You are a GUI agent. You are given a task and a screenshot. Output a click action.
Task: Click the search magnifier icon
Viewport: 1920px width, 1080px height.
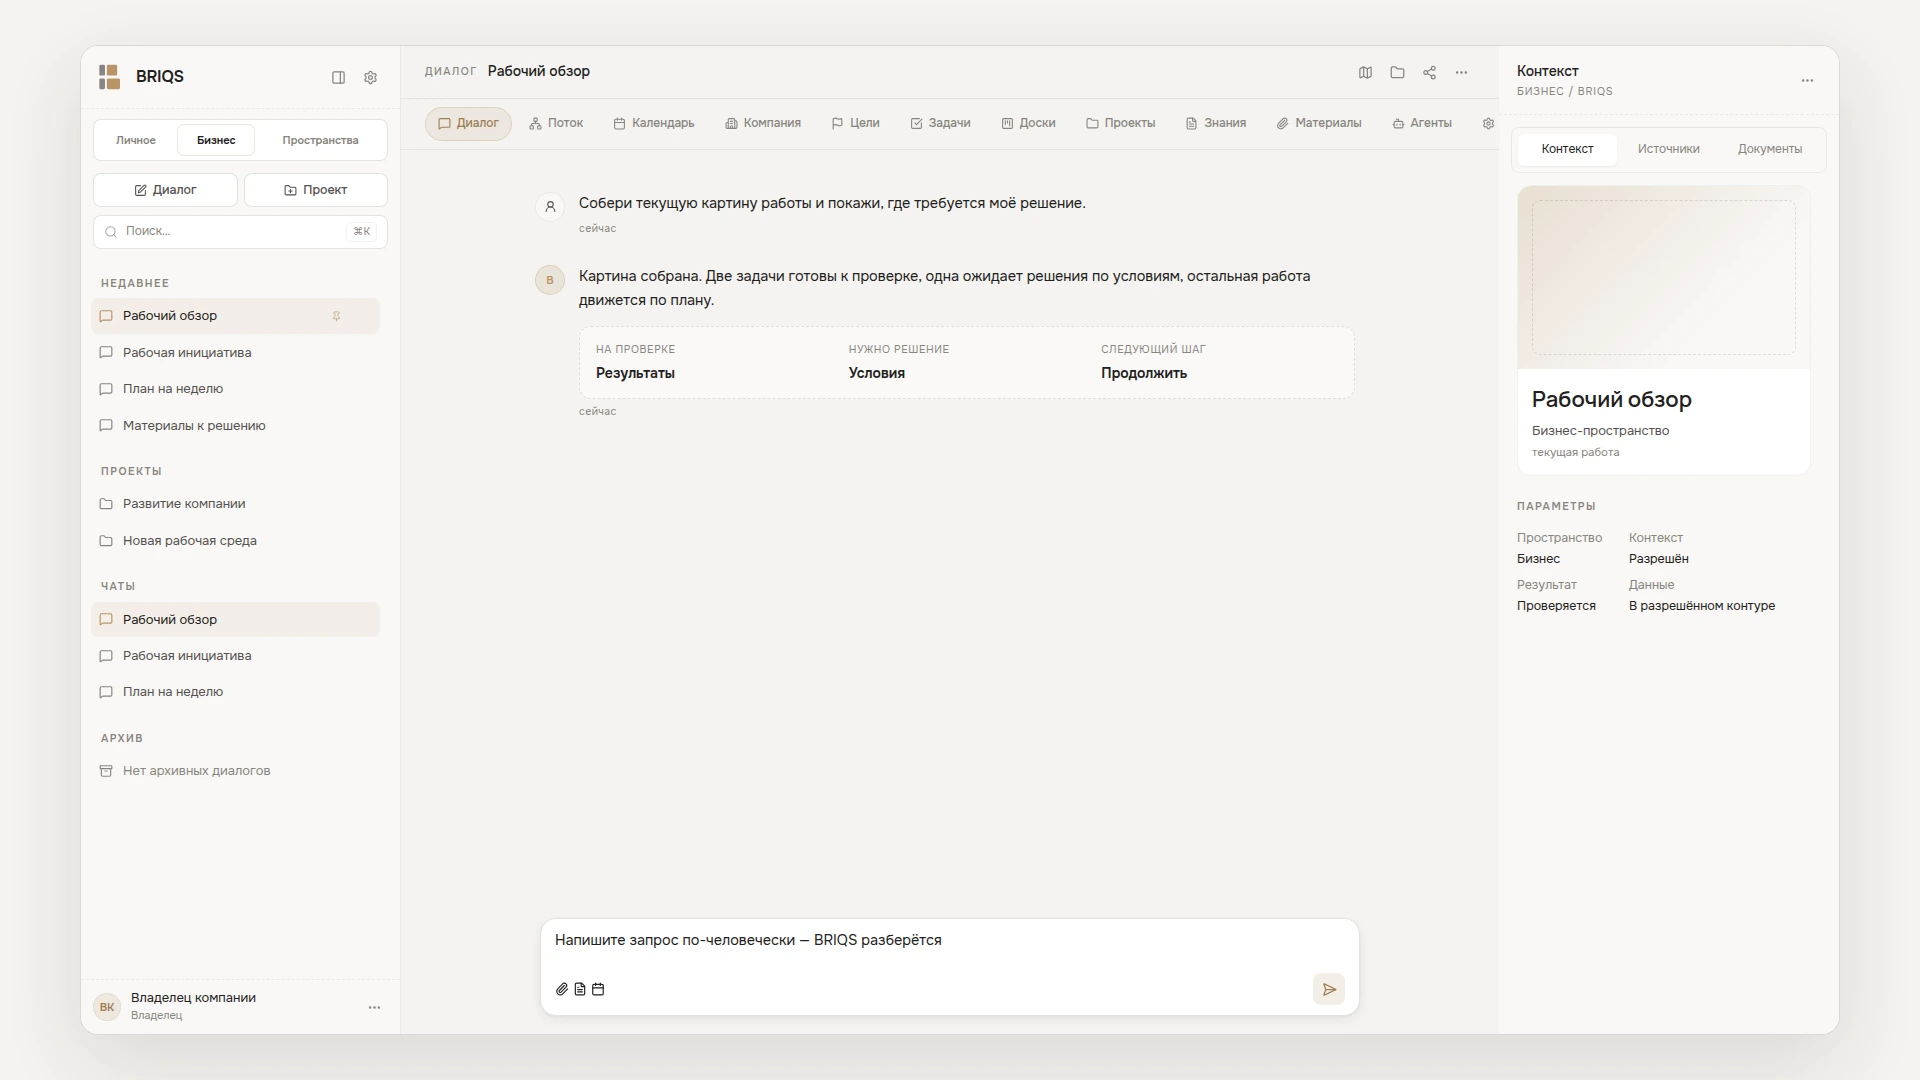tap(111, 232)
